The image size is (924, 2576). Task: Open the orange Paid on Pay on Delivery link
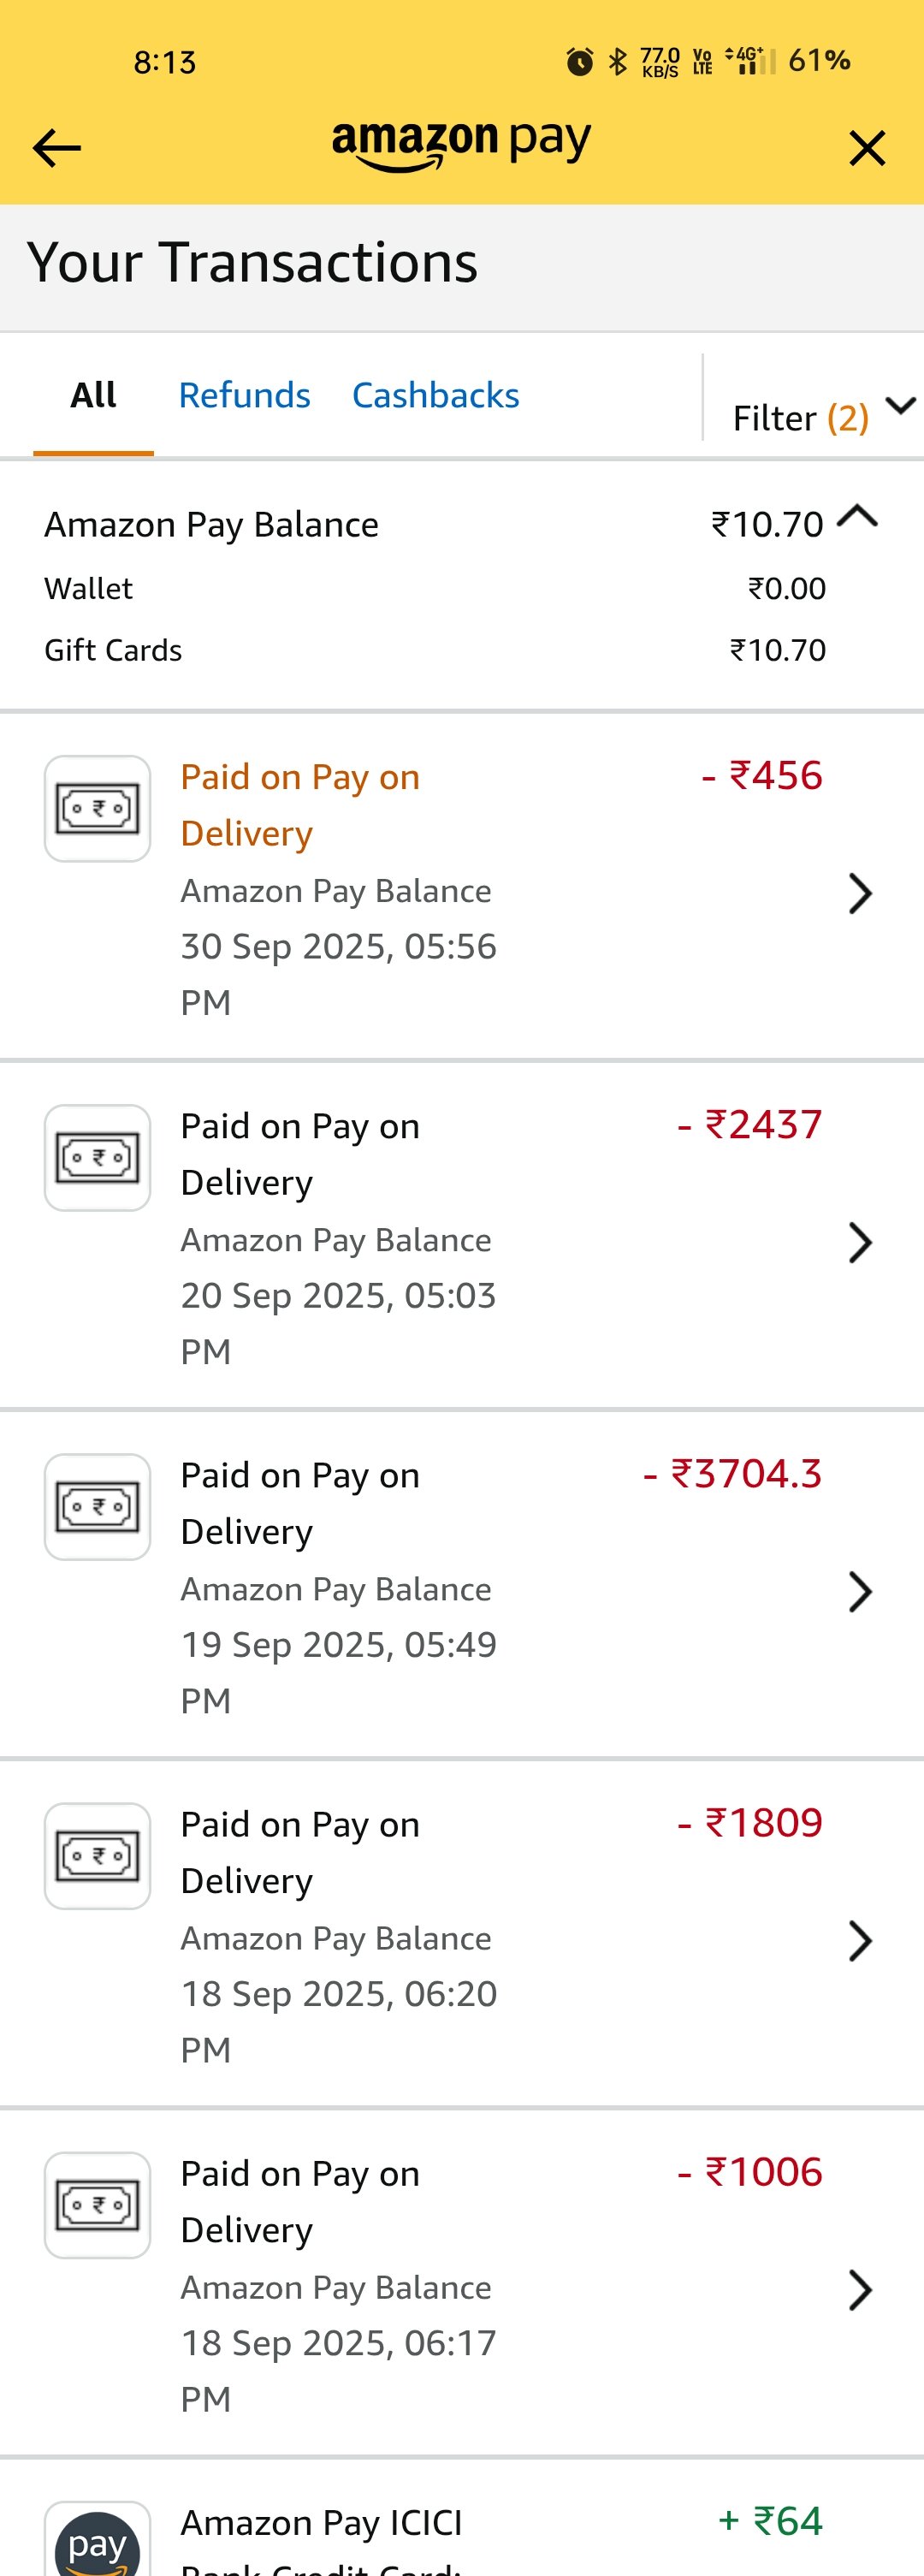point(299,804)
